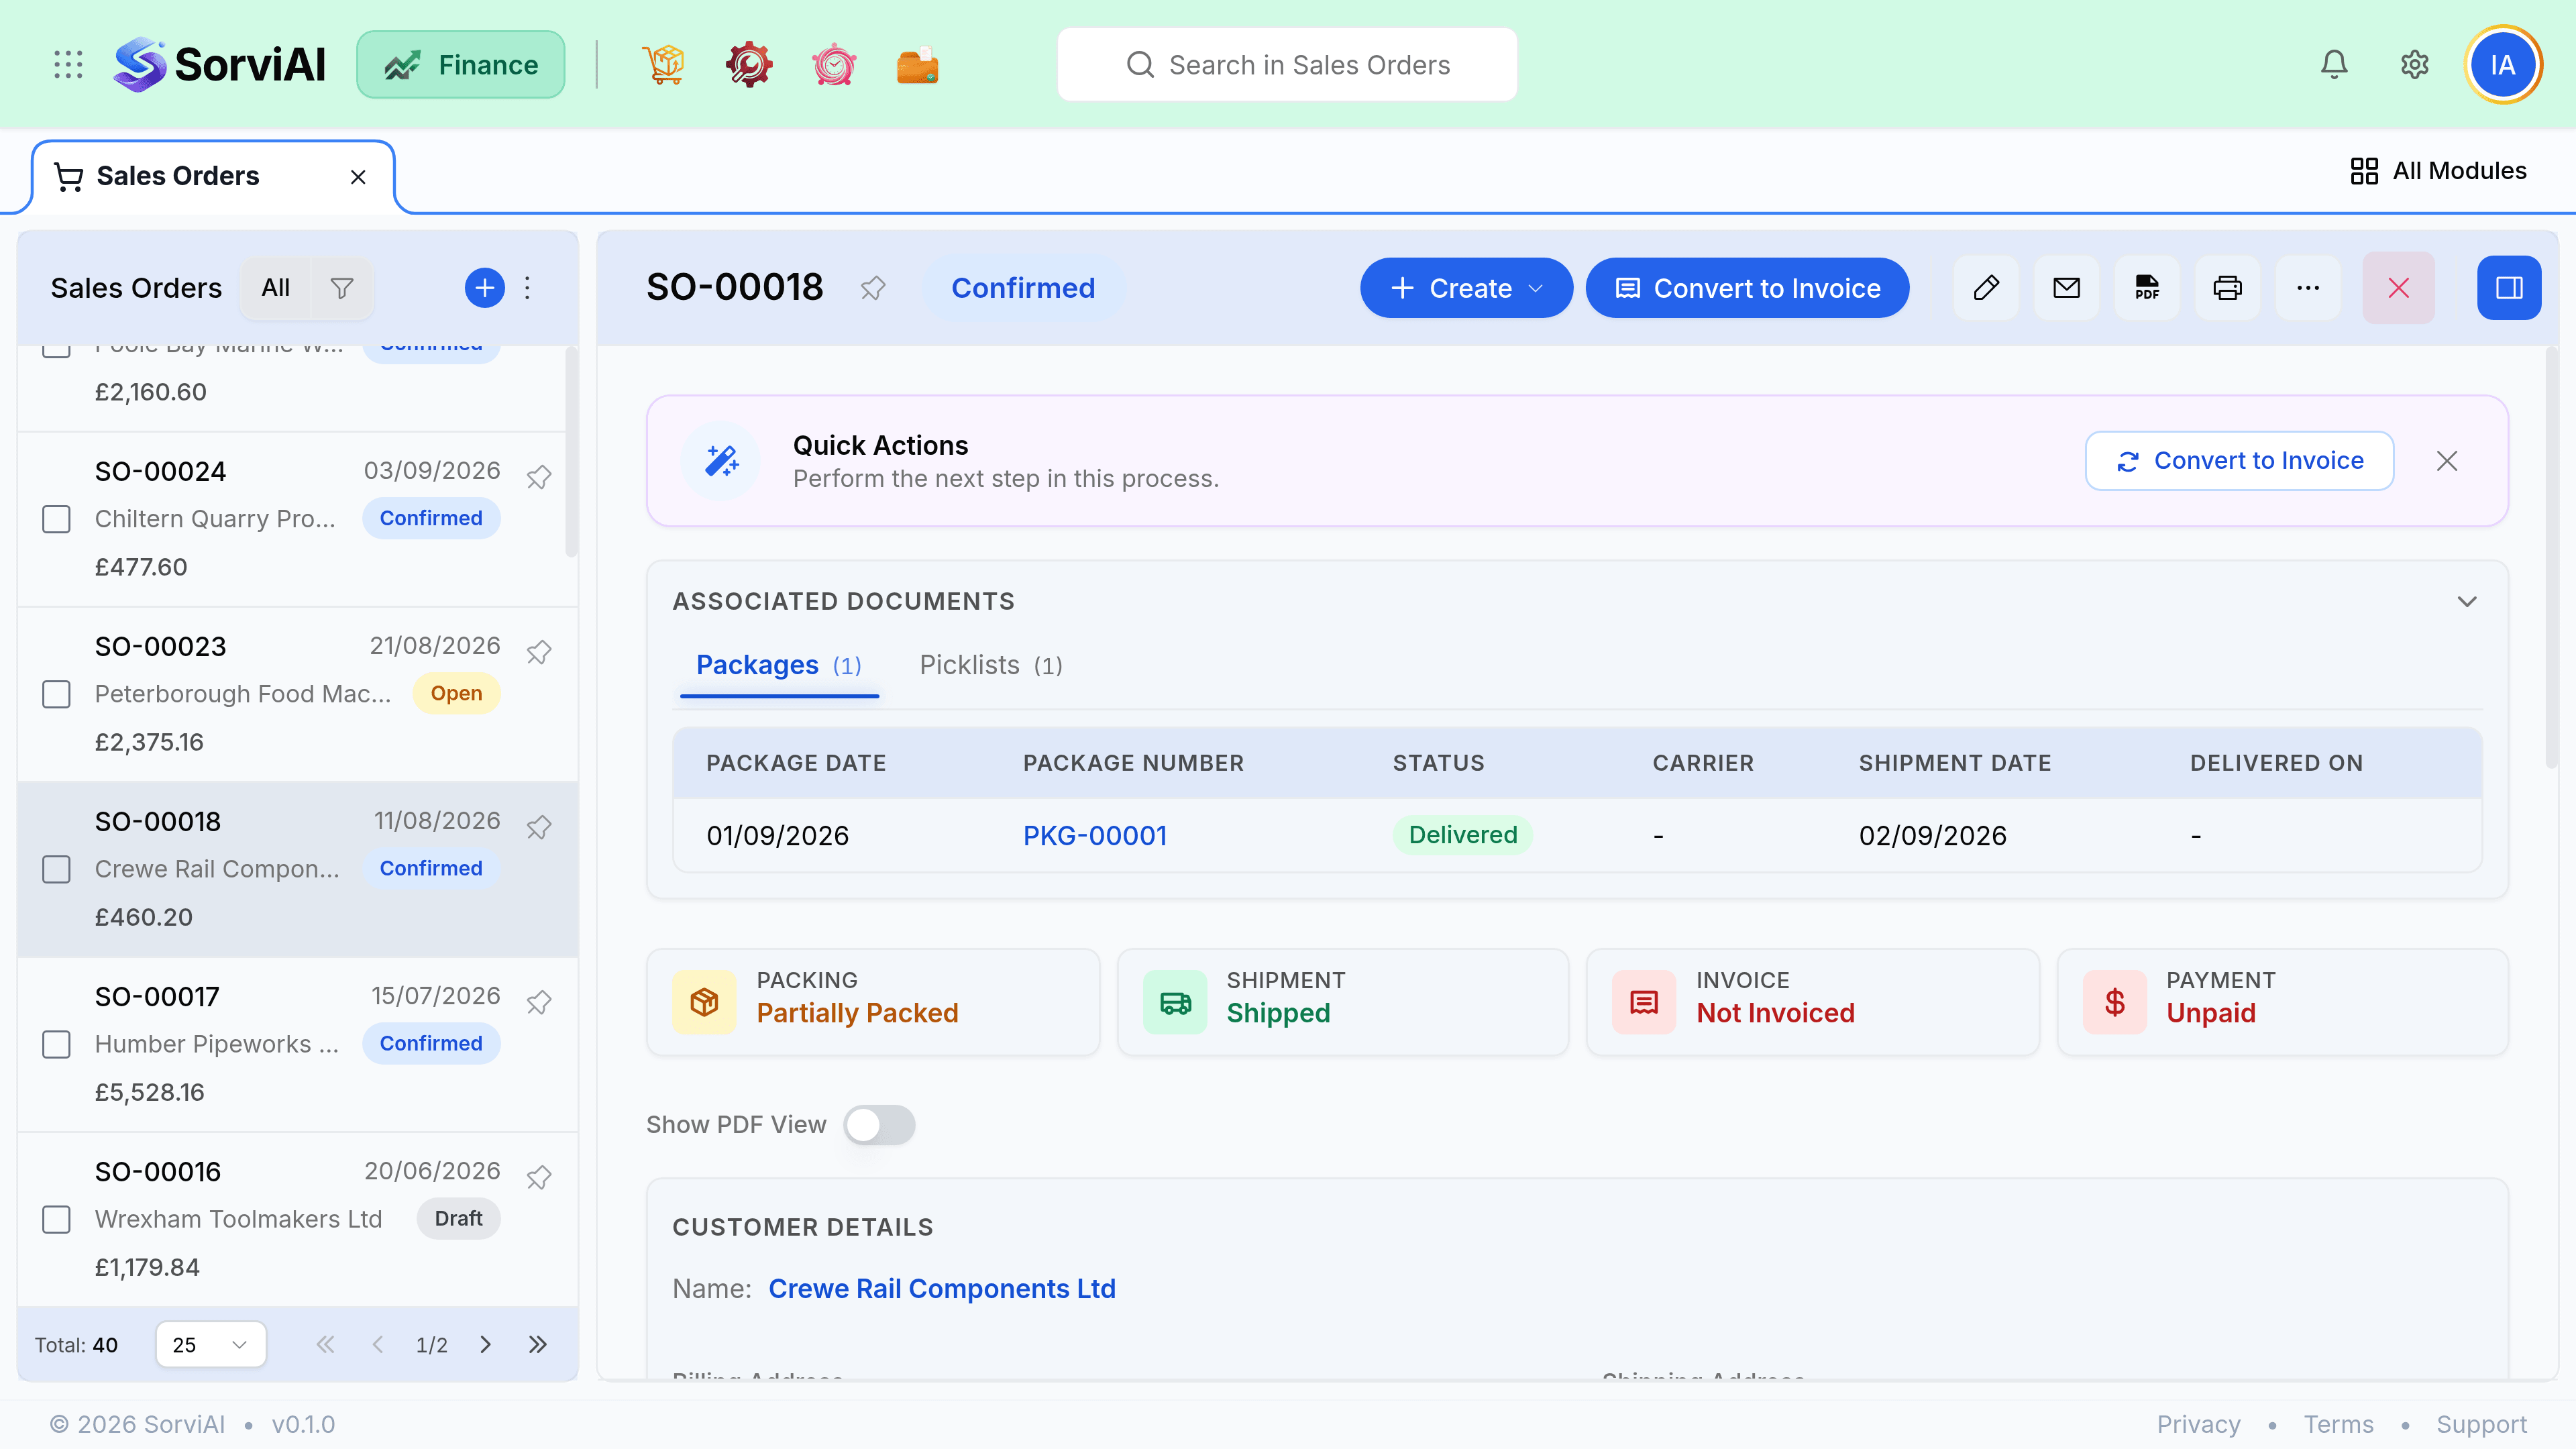
Task: Go to previous page of orders
Action: (378, 1344)
